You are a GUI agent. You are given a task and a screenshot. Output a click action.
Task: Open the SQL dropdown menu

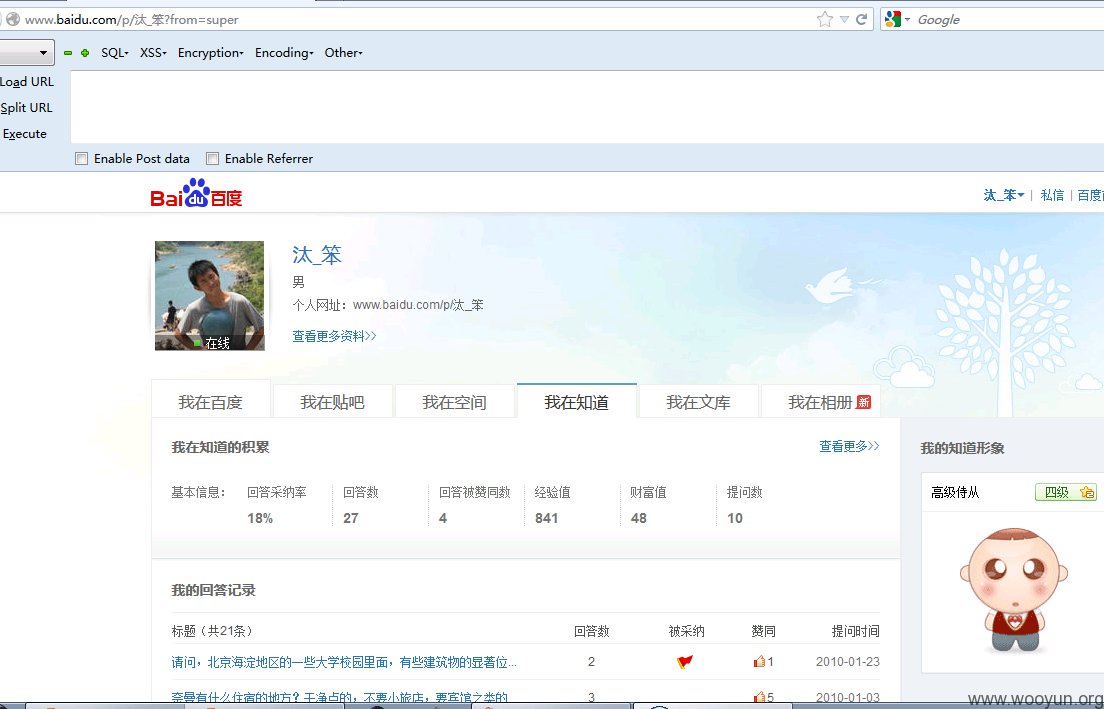coord(115,53)
